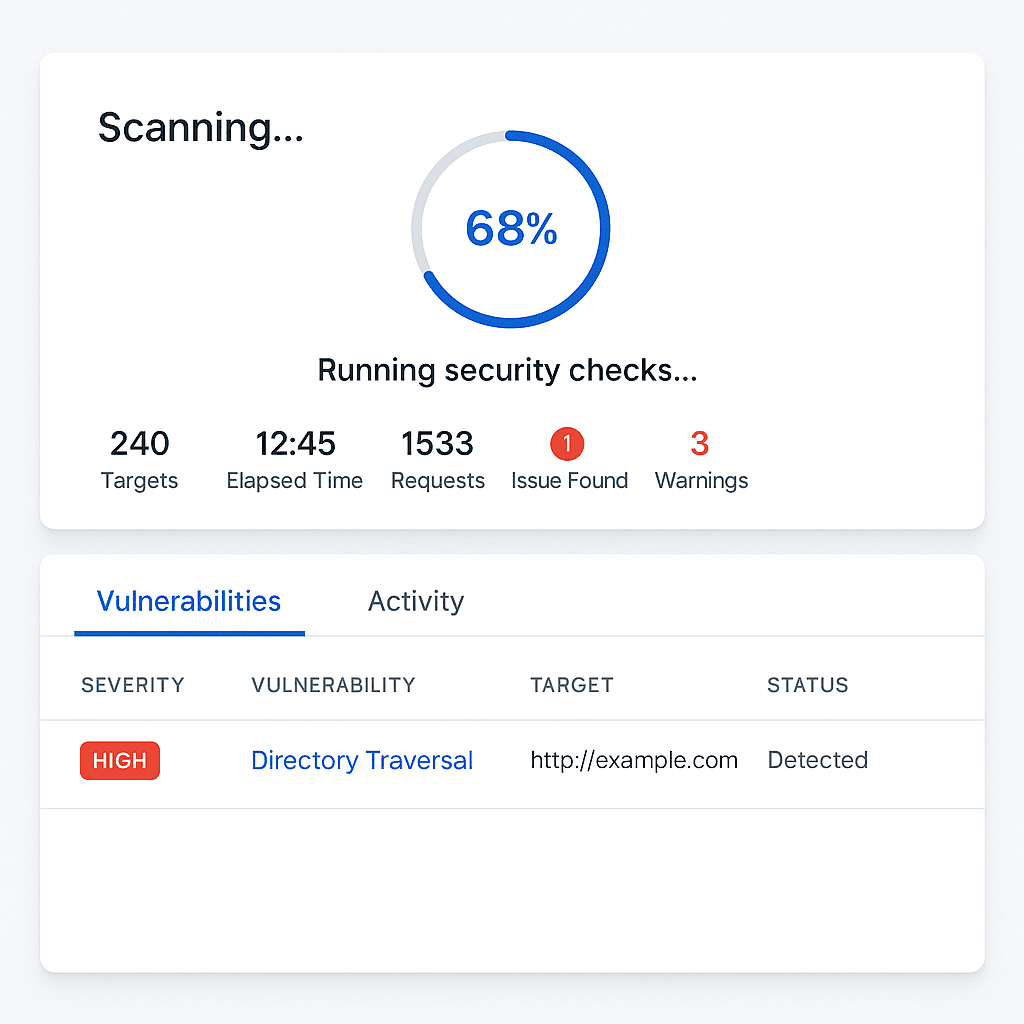The height and width of the screenshot is (1024, 1024).
Task: Click the red Issue Found badge
Action: (567, 443)
